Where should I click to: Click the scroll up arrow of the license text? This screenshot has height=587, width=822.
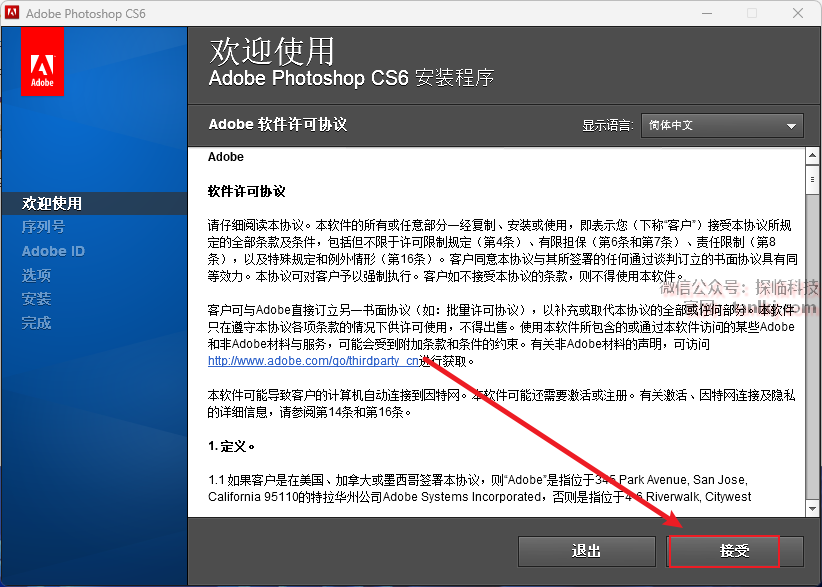pyautogui.click(x=813, y=157)
